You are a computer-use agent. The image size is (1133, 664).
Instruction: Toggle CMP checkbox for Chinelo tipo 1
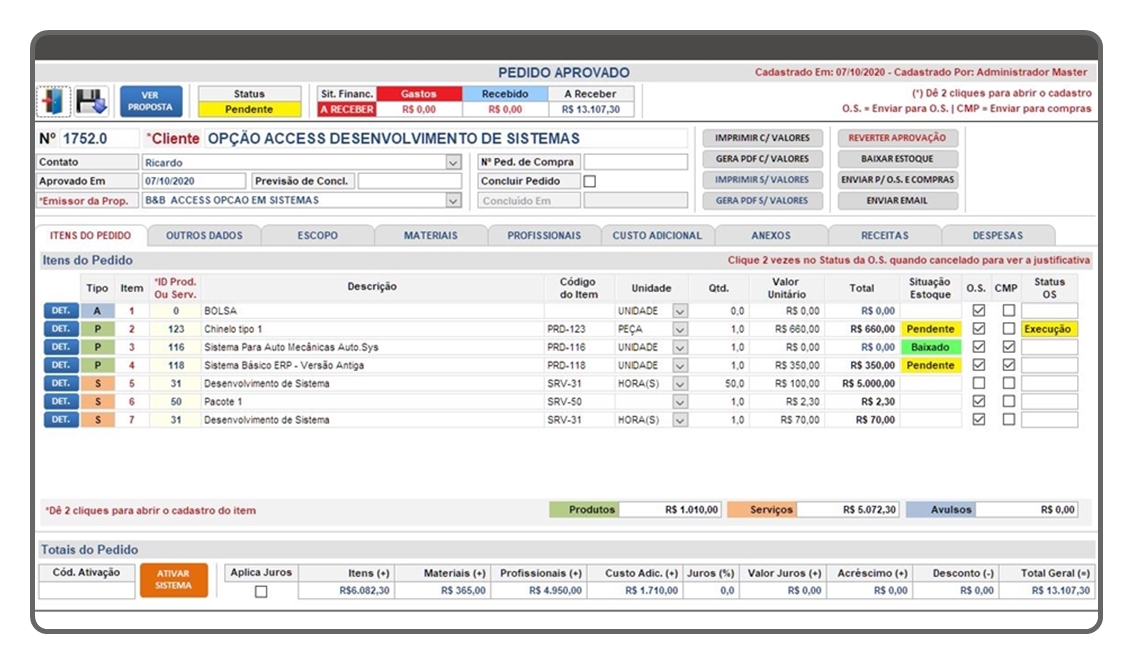tap(1008, 329)
